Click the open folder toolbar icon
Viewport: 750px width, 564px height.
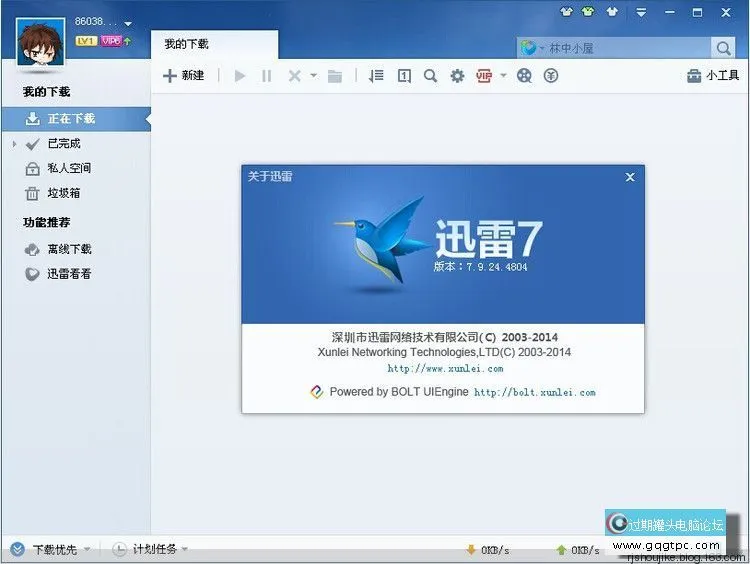pyautogui.click(x=335, y=76)
